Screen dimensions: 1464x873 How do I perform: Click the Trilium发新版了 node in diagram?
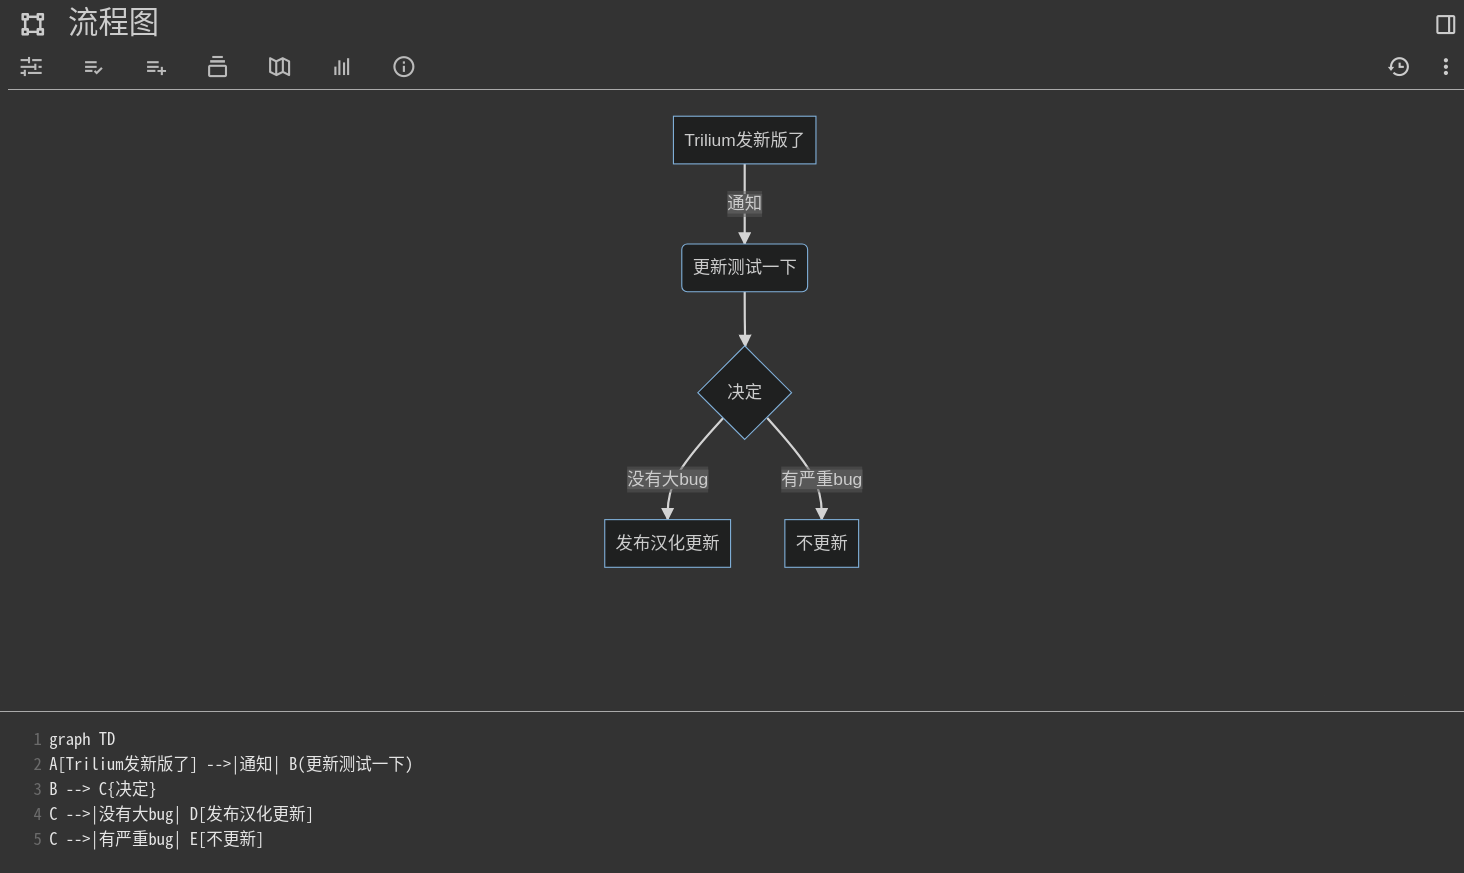pos(744,140)
